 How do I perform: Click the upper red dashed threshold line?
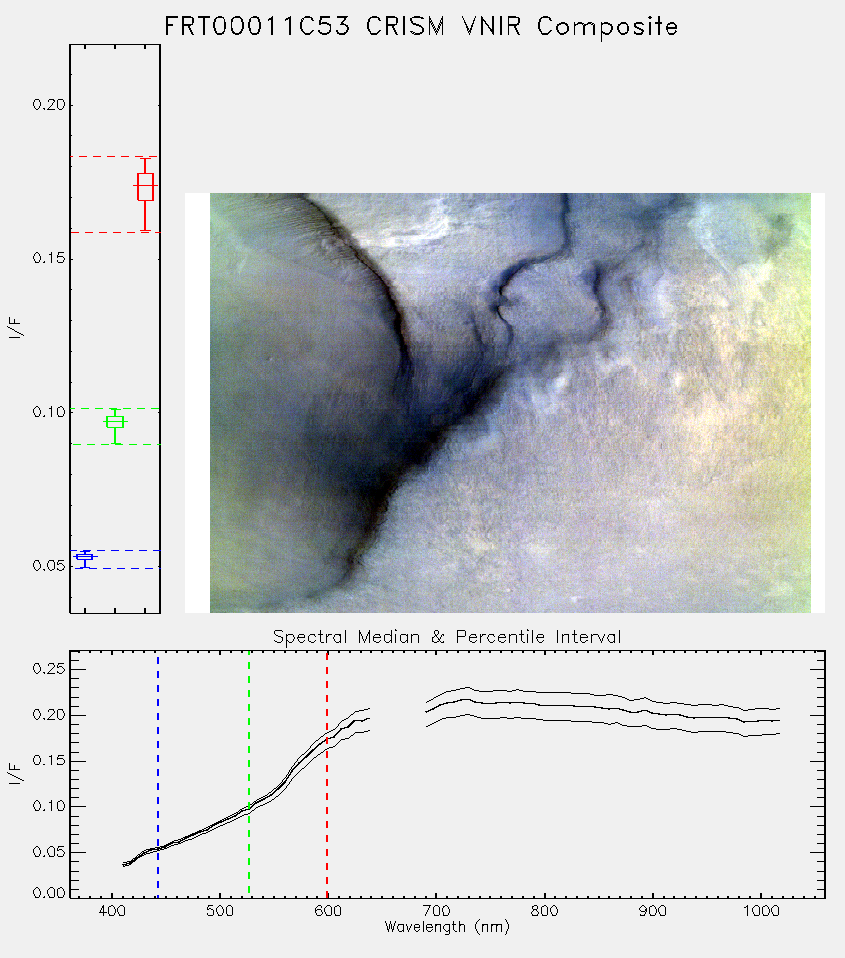coord(115,157)
